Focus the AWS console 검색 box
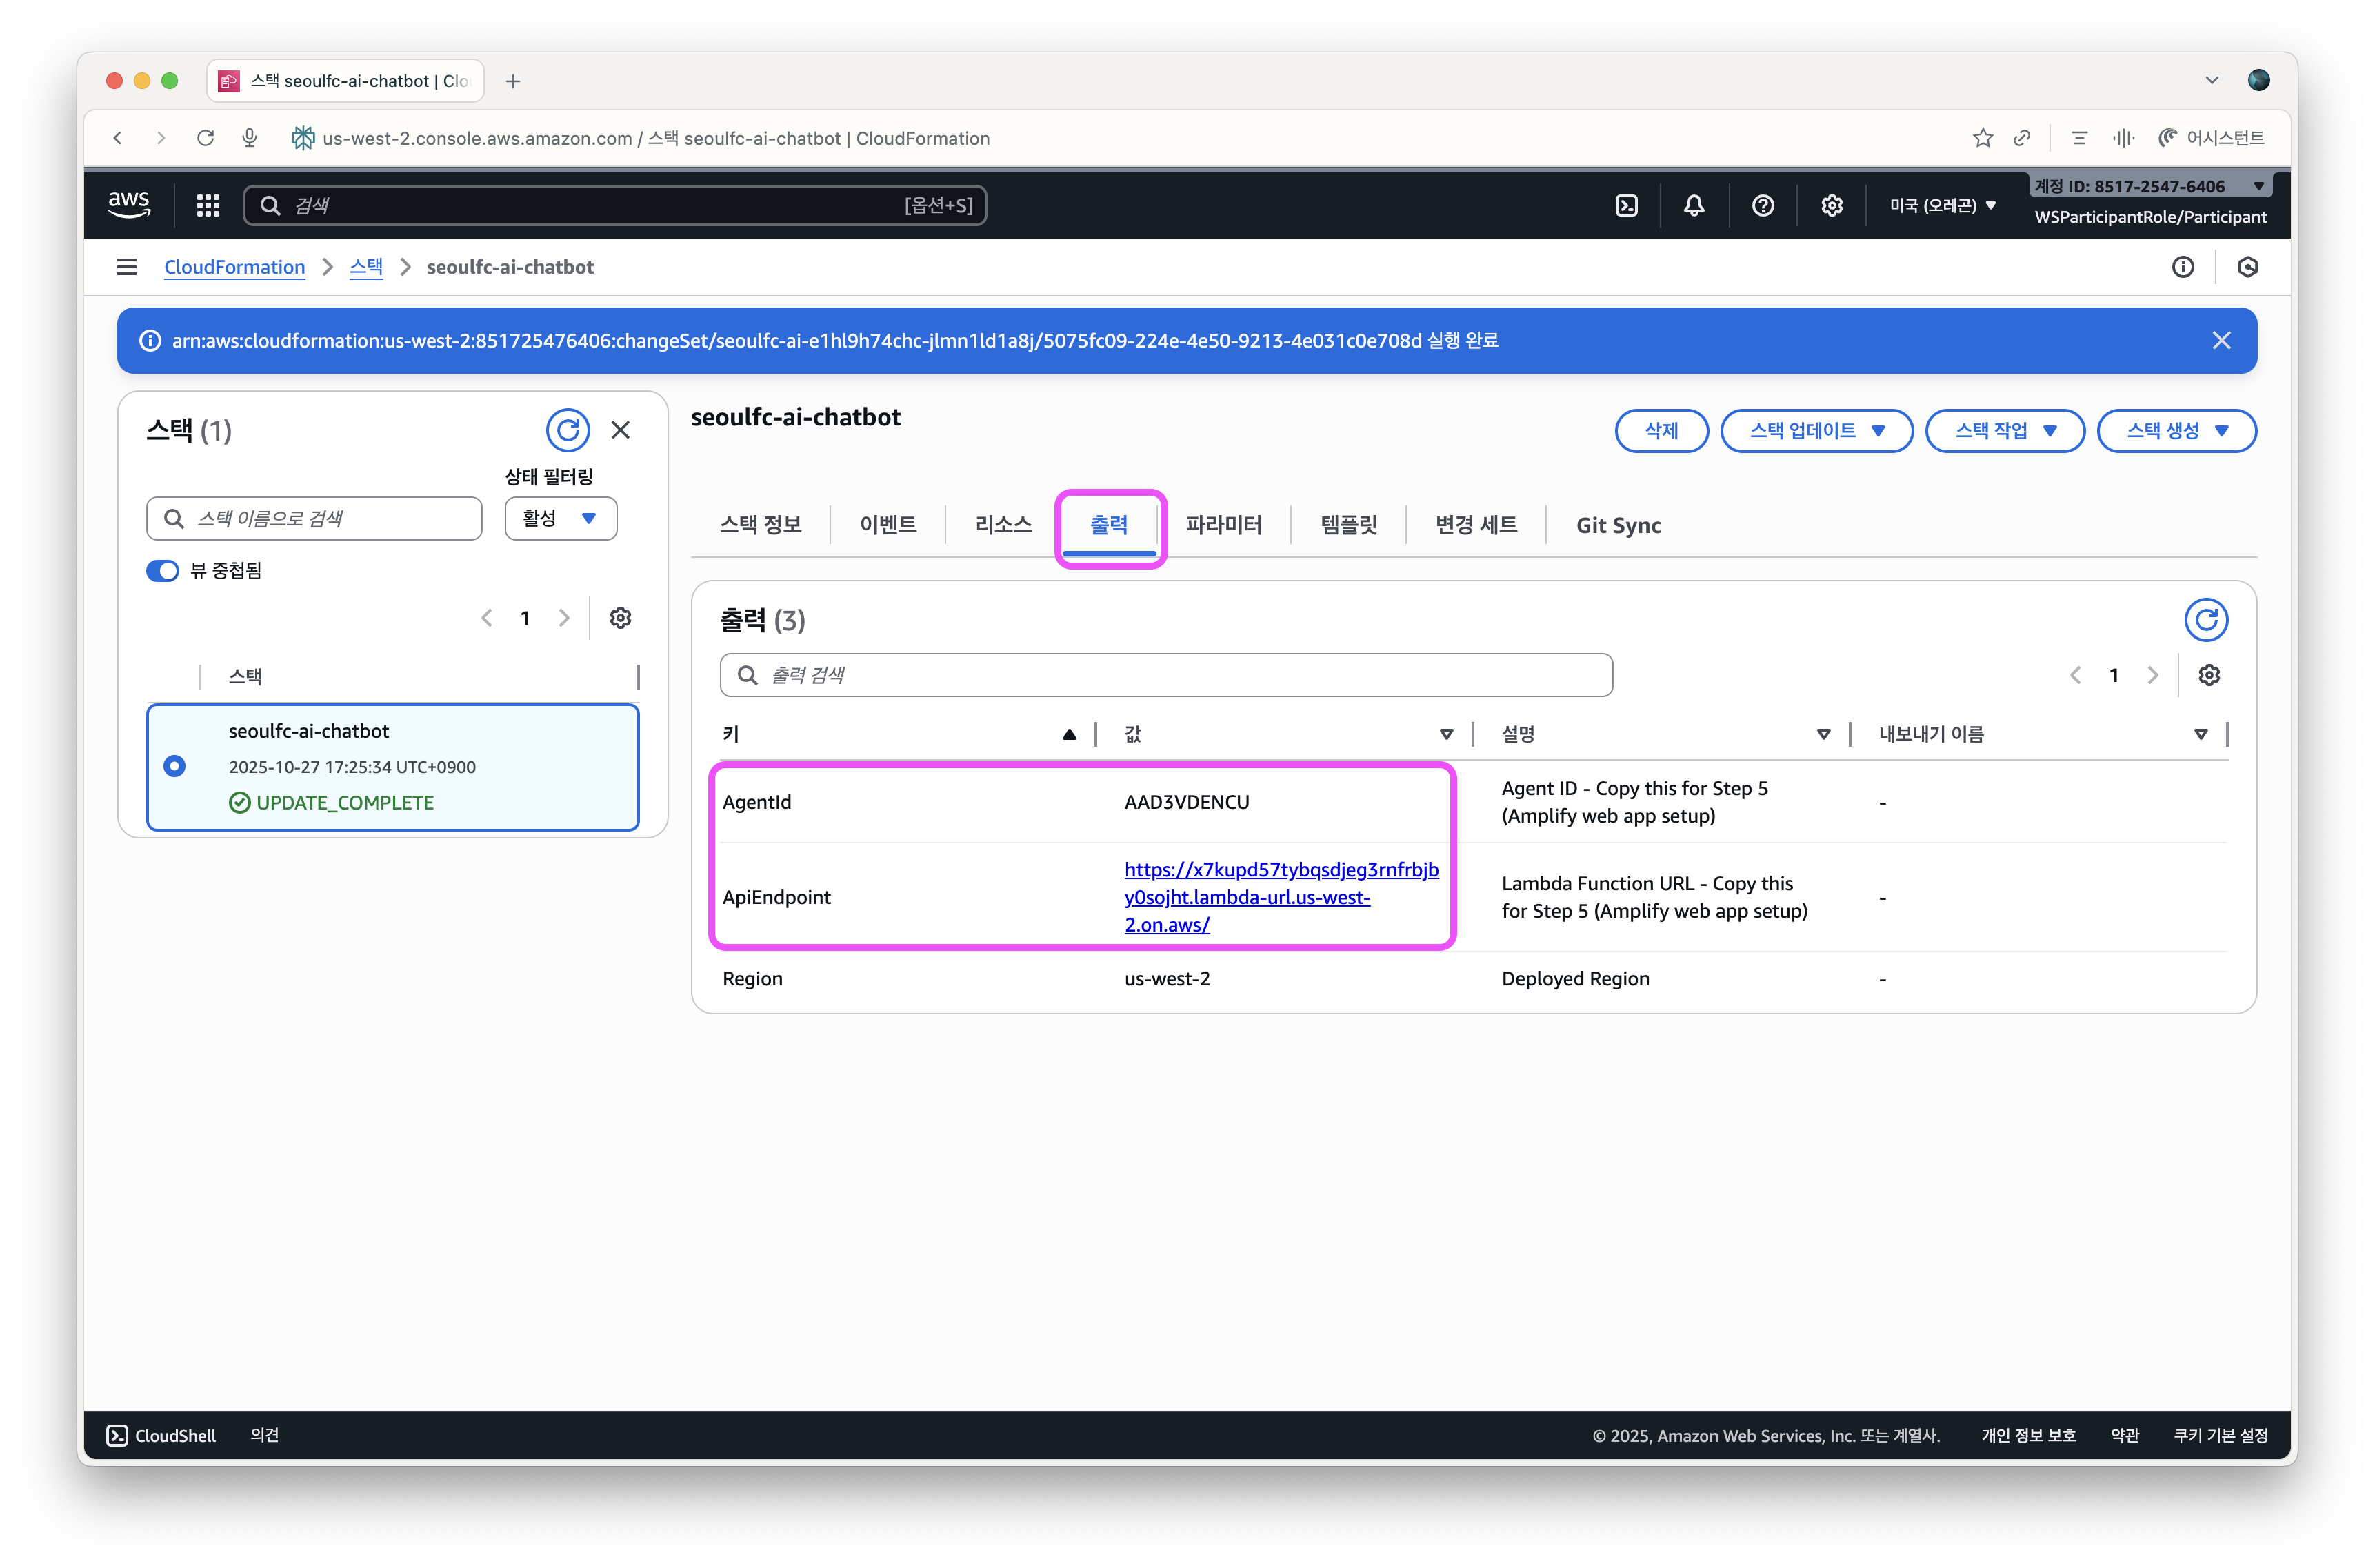 tap(615, 205)
